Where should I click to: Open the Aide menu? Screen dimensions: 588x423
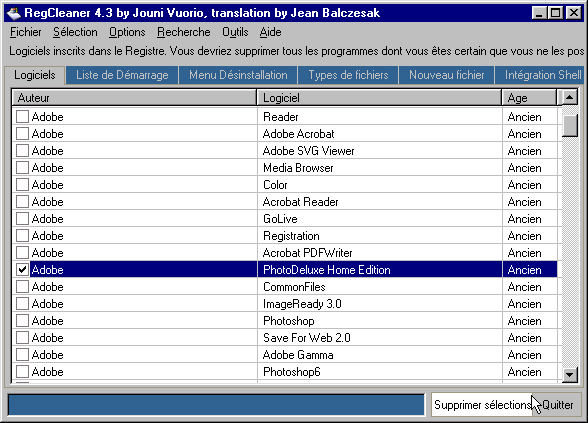click(270, 32)
